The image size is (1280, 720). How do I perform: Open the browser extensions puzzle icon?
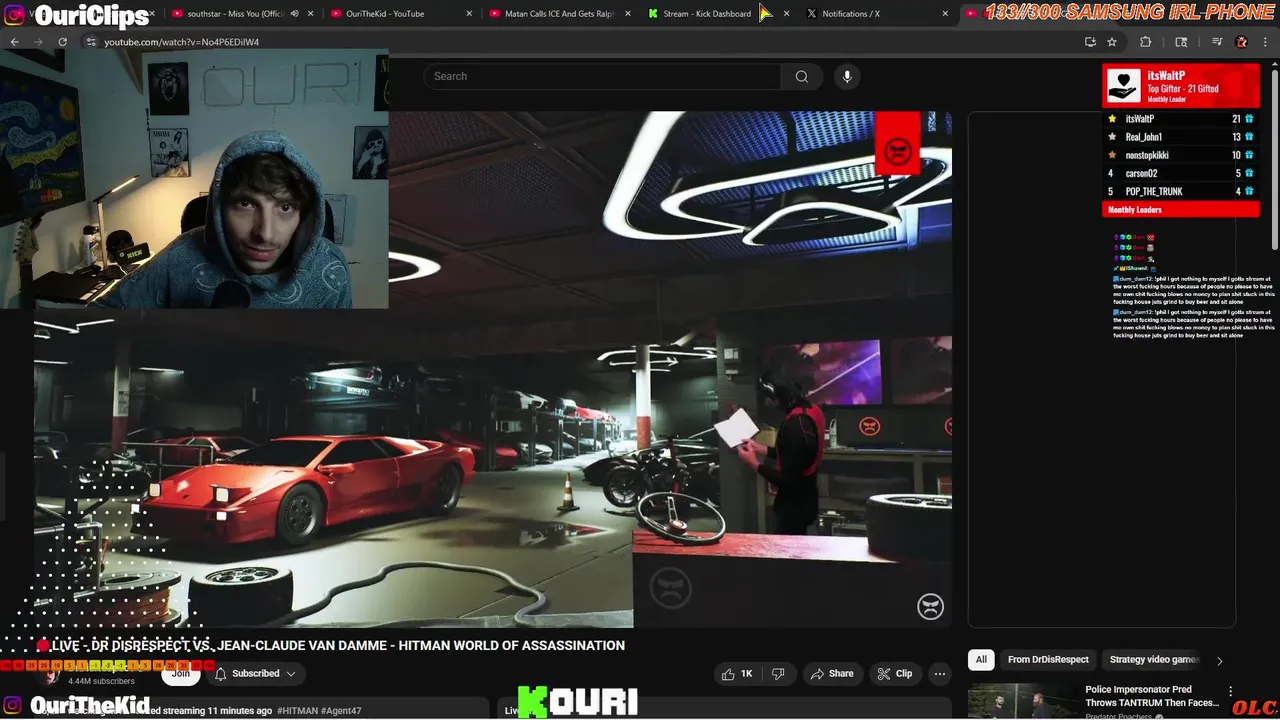tap(1146, 42)
